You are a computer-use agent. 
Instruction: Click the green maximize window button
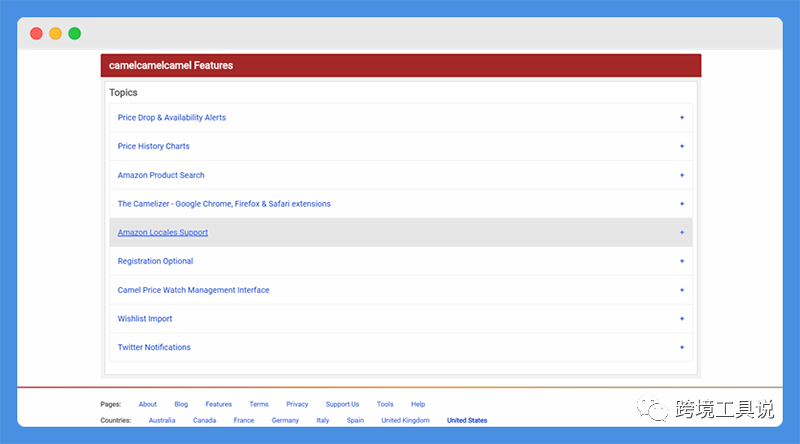74,34
